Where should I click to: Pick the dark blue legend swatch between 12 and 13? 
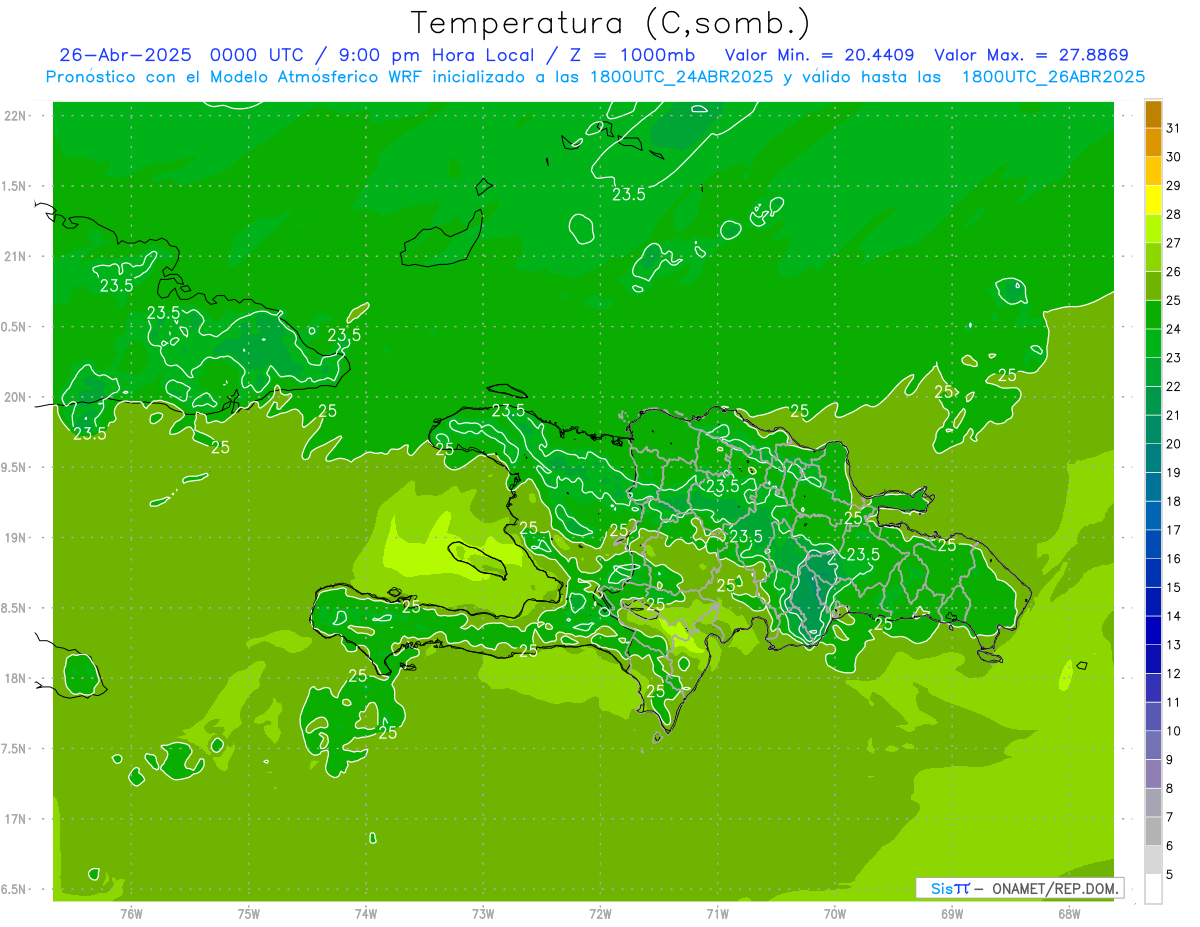coord(1153,660)
